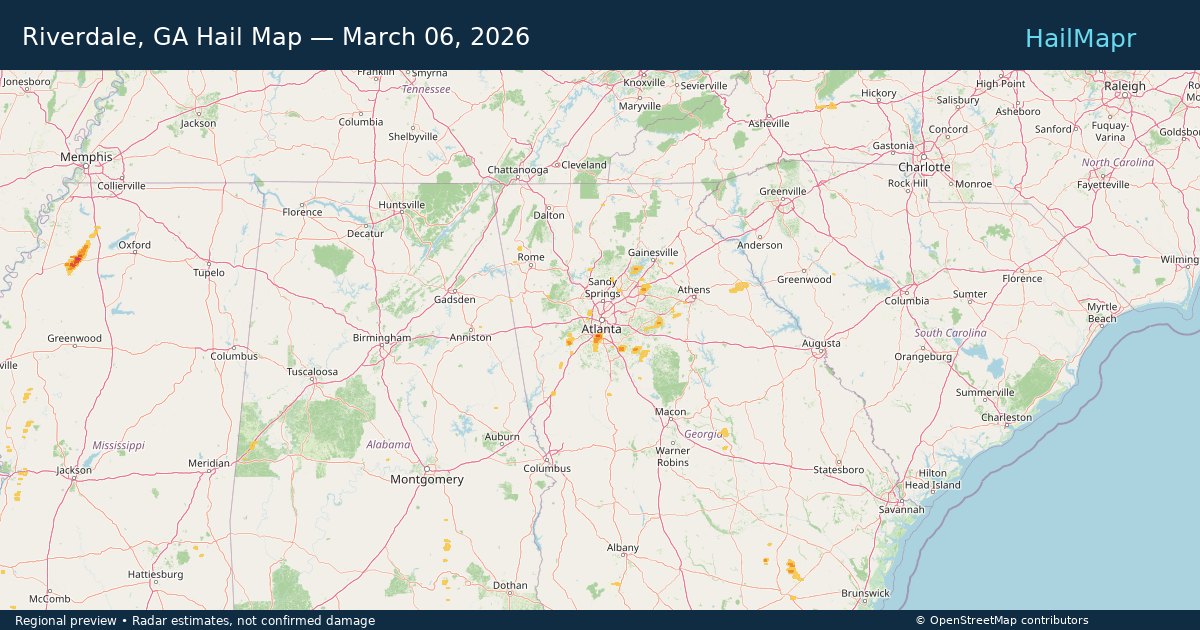Click the Greenwood, Mississippi label
Screen dimensions: 1200x630
pos(74,339)
